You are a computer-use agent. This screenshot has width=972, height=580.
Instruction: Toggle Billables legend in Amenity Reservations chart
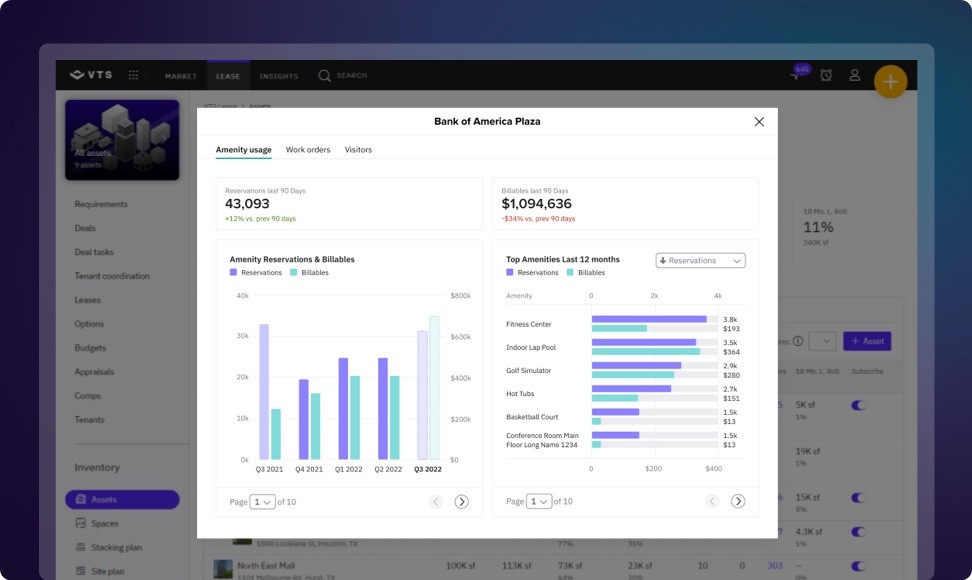309,273
